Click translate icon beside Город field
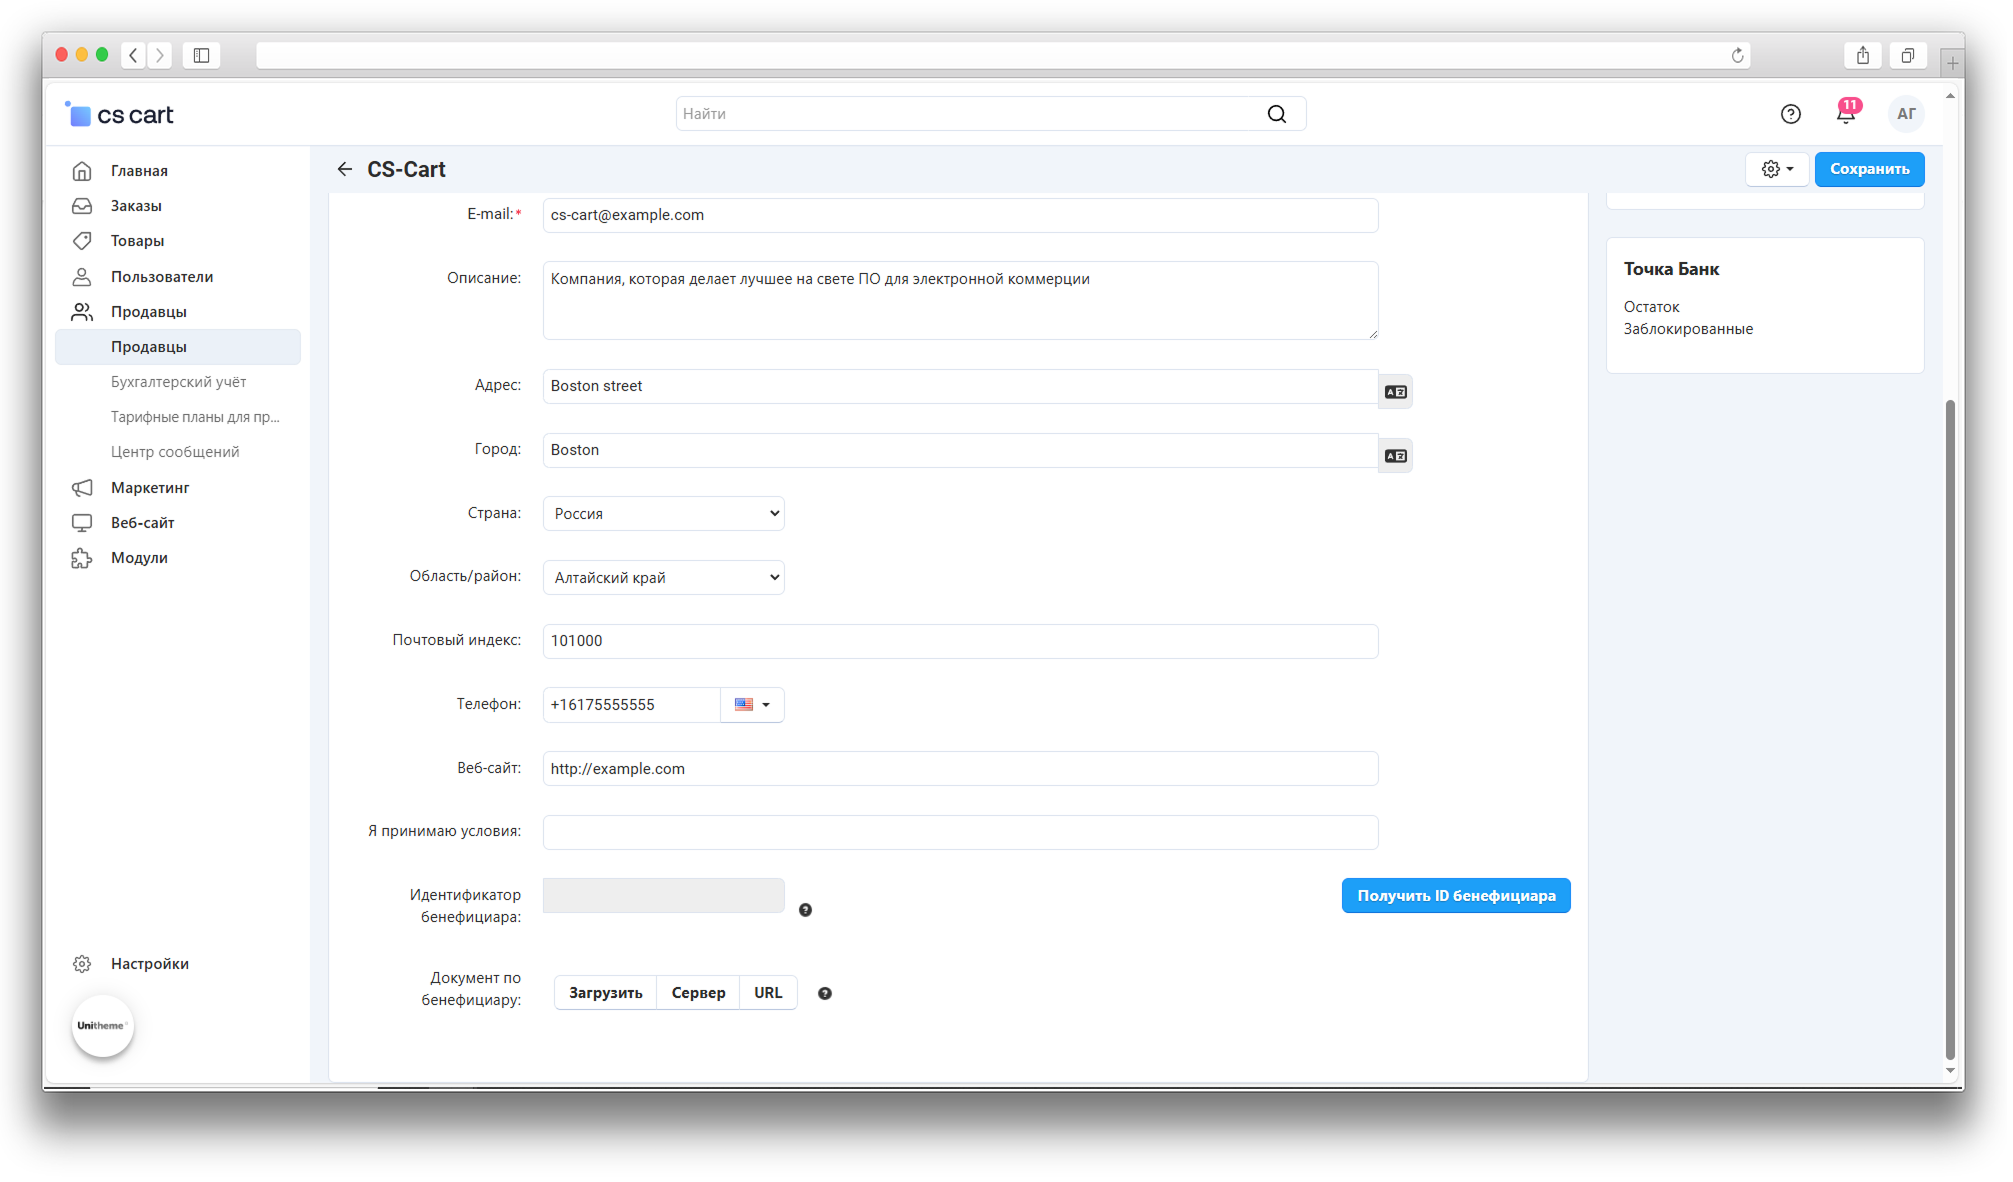Viewport: 2013px width, 1182px height. (x=1395, y=456)
